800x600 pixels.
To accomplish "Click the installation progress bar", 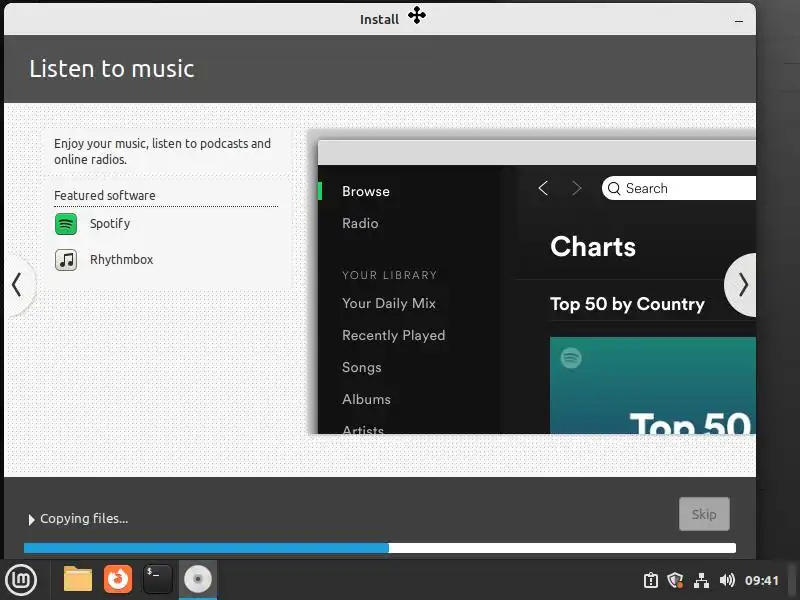I will click(380, 548).
